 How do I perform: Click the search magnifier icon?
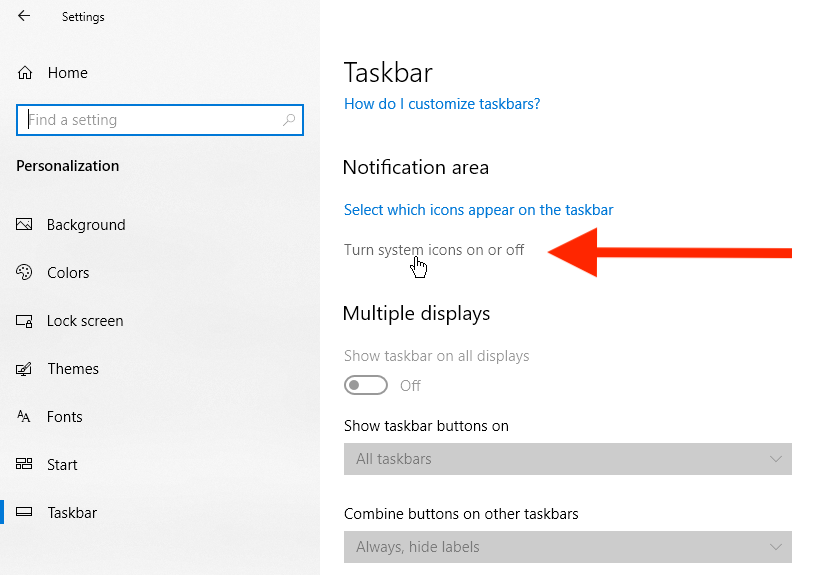point(289,120)
